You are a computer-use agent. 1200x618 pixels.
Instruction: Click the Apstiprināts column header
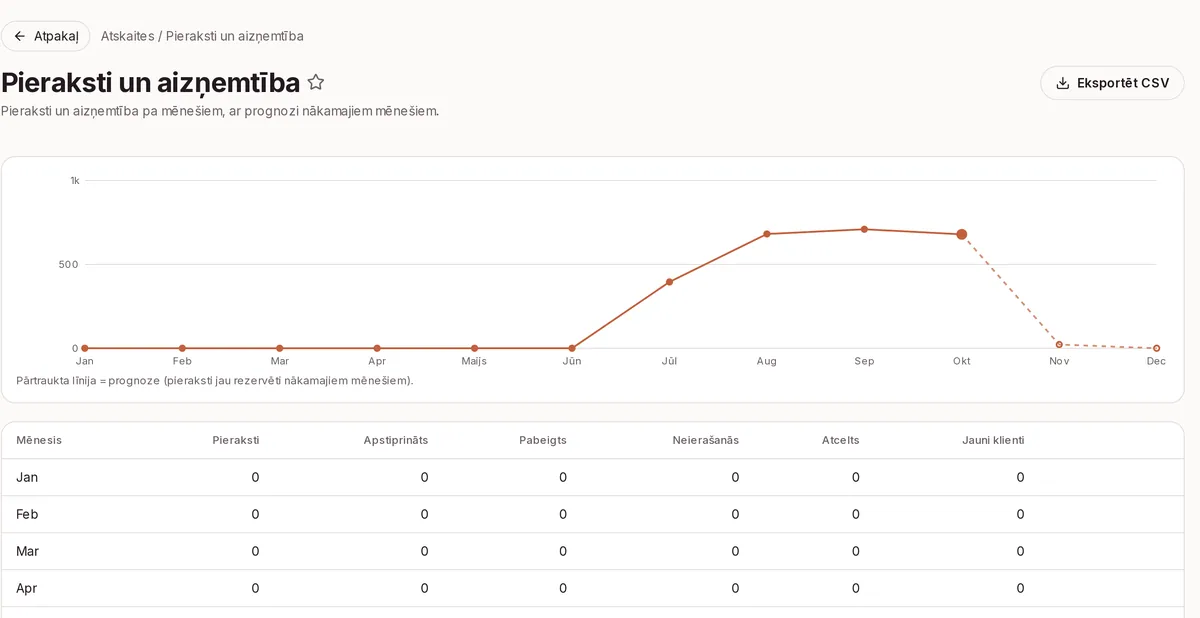point(396,440)
